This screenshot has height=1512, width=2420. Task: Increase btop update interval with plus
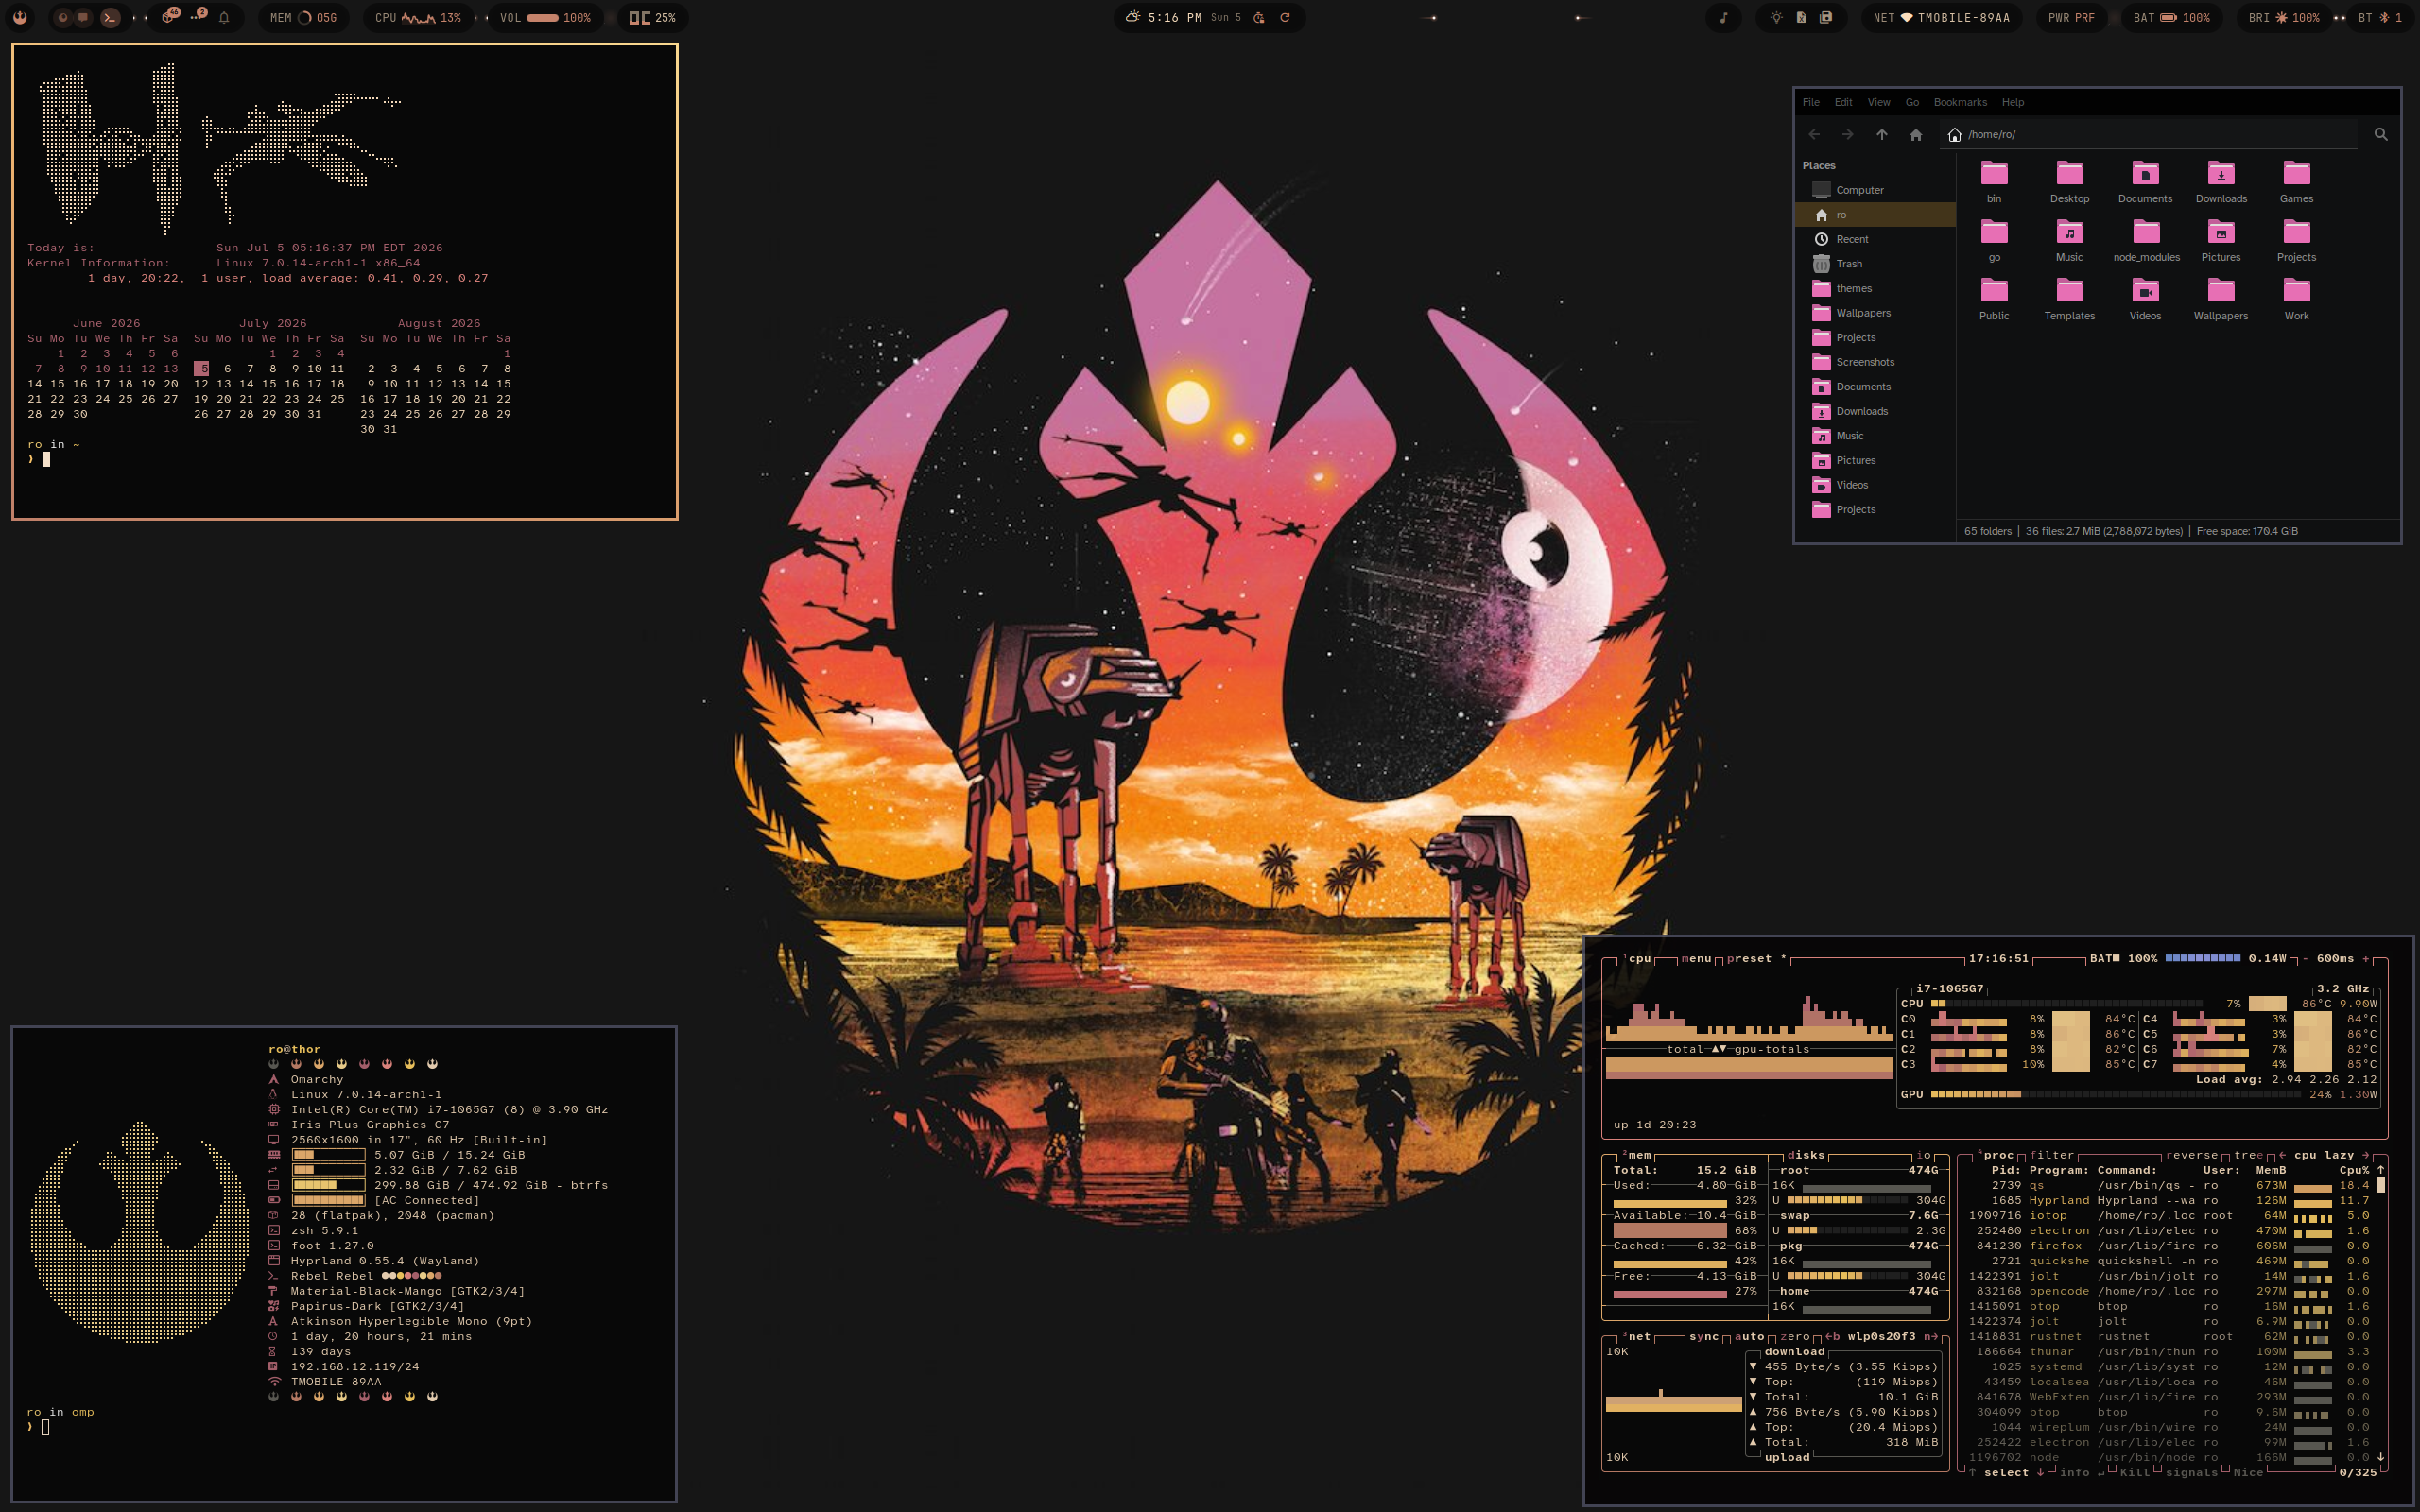[2366, 959]
